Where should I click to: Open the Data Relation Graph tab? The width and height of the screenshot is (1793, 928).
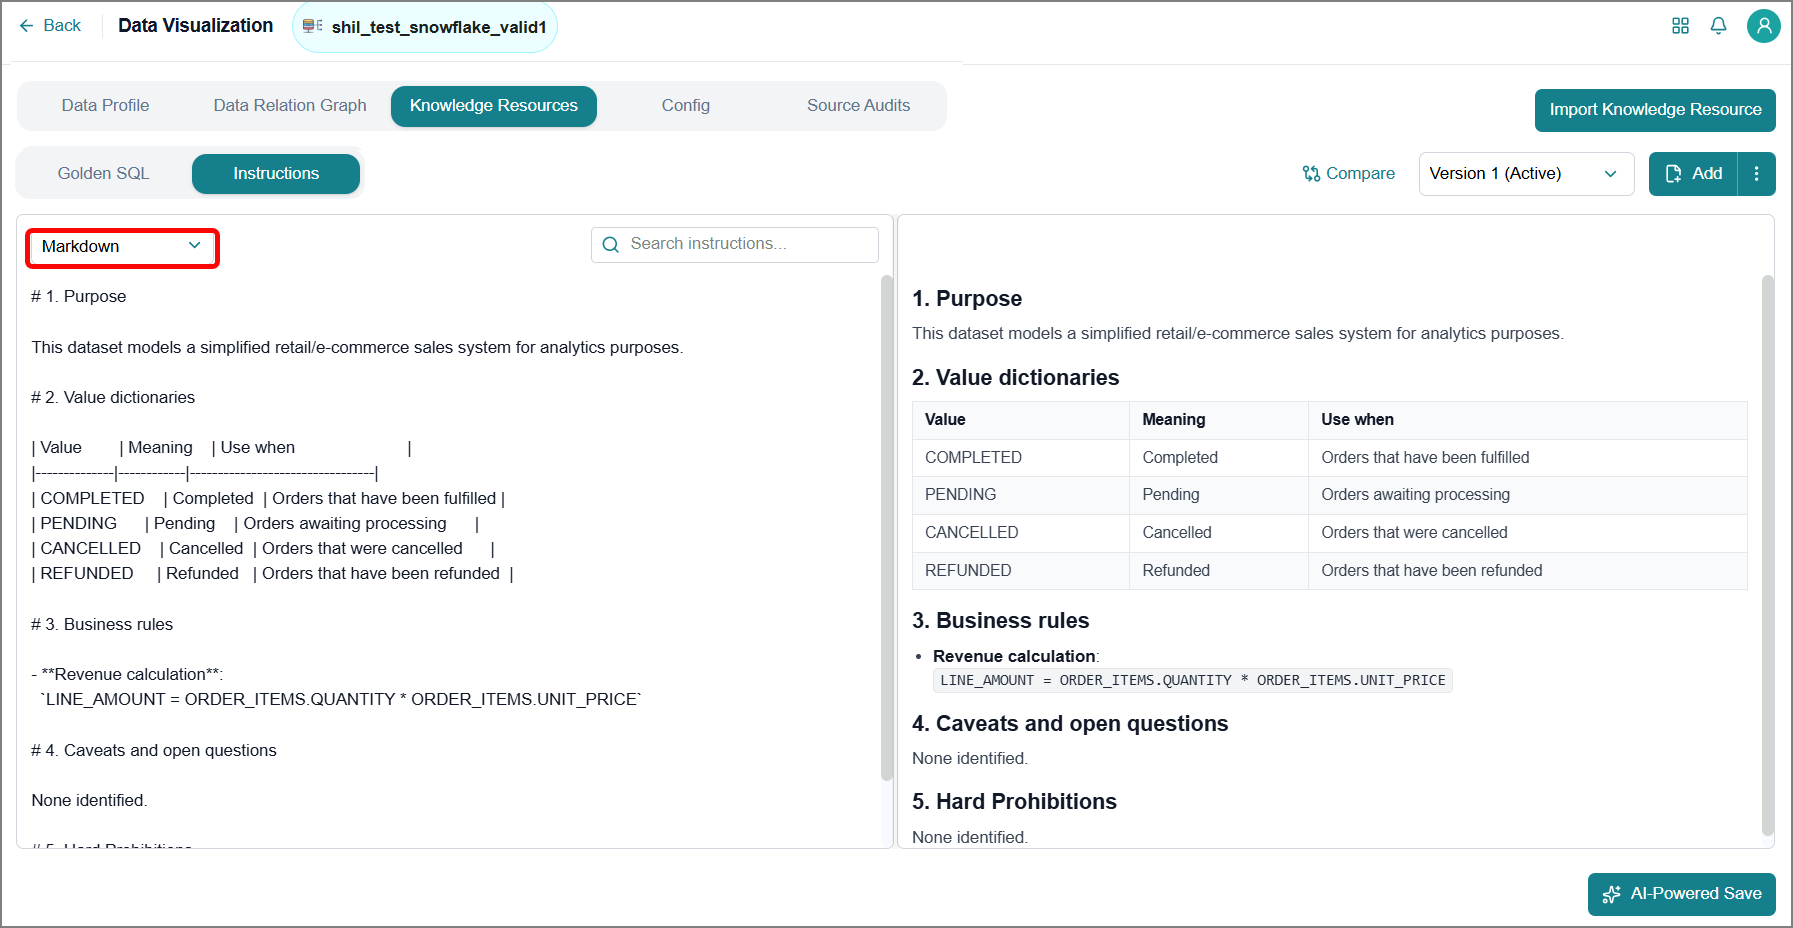290,106
